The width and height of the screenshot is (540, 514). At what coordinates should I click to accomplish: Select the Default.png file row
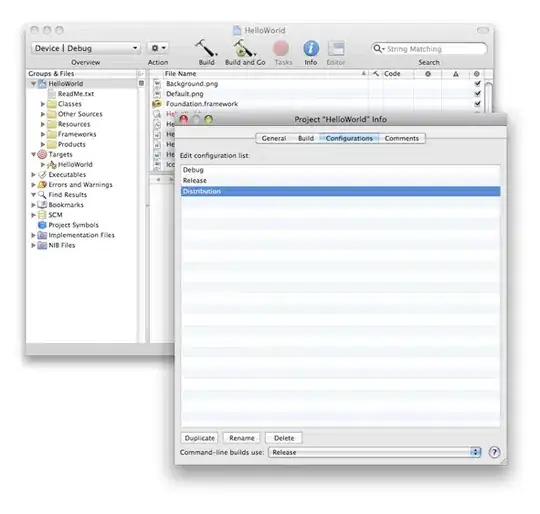click(x=316, y=94)
